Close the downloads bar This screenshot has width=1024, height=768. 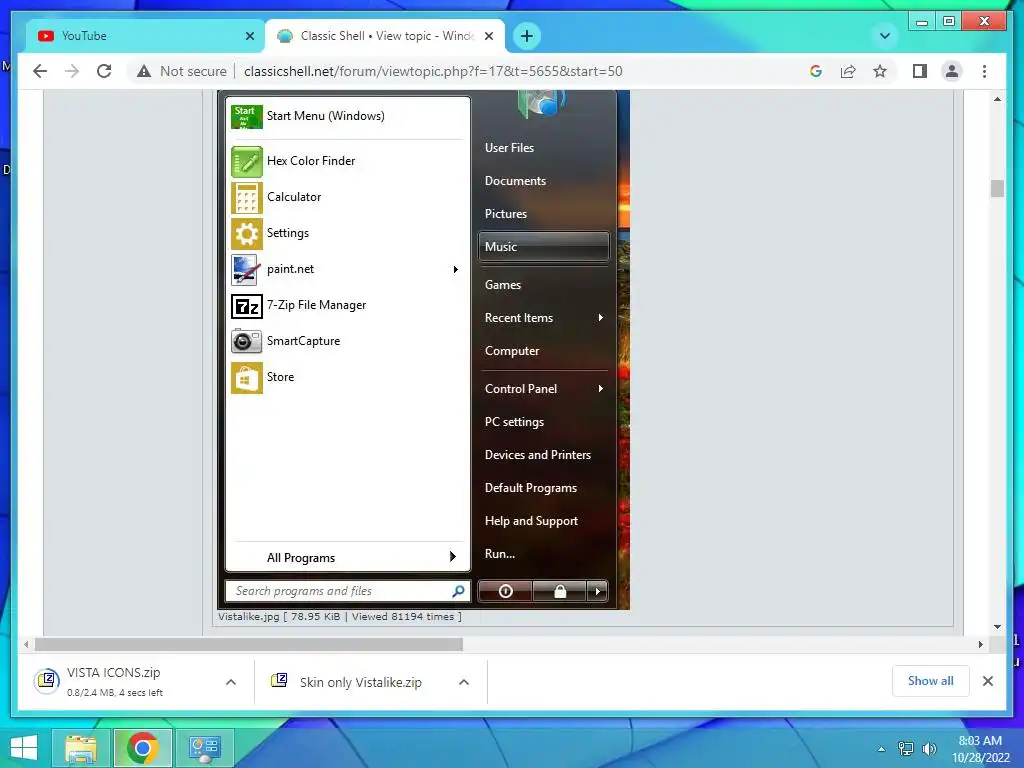click(987, 681)
